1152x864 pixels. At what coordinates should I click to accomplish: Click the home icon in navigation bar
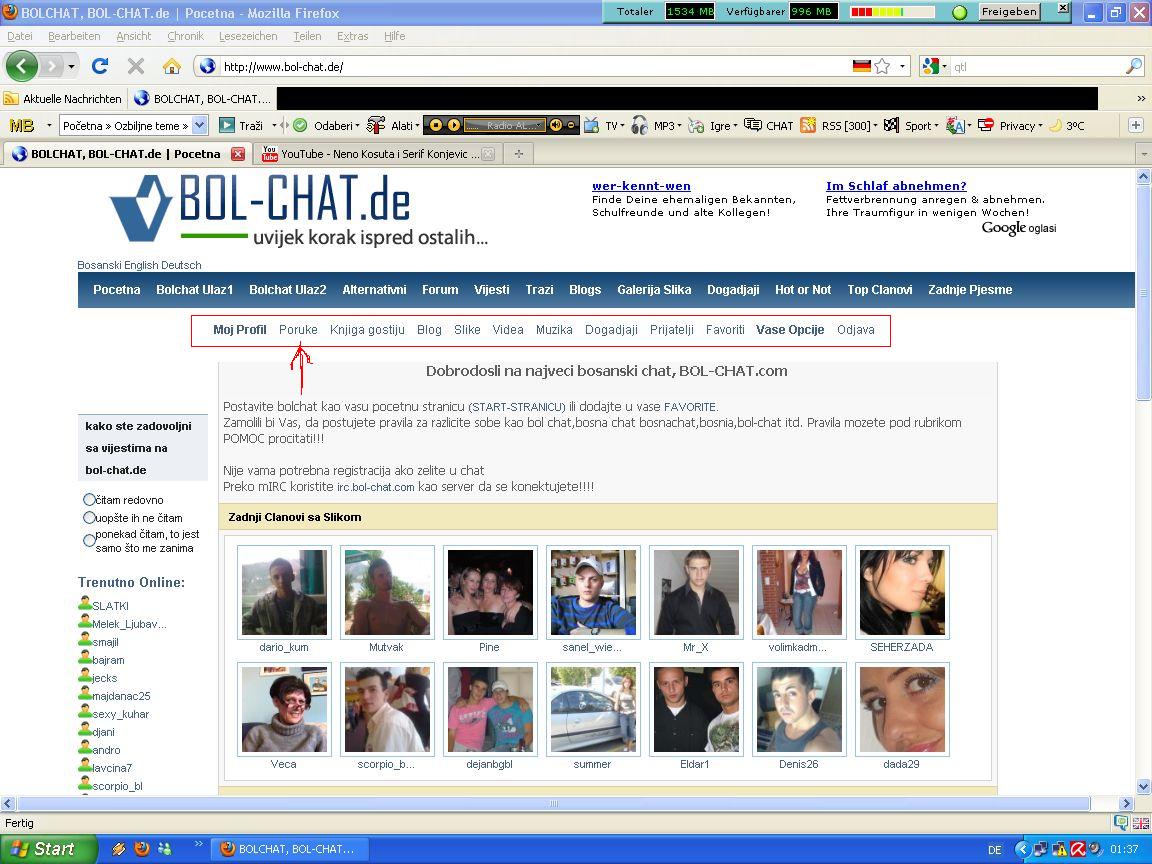171,66
